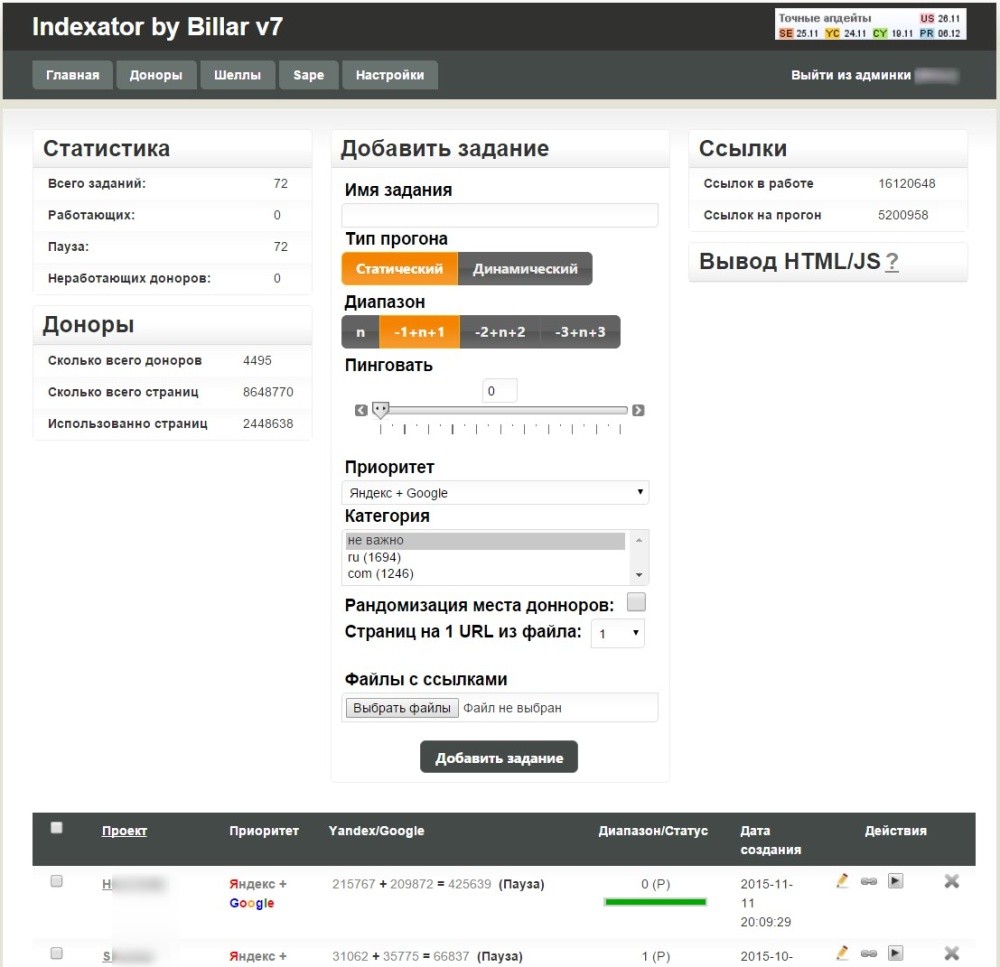Click slider left arrow under Пинговать
The width and height of the screenshot is (1000, 967).
[x=361, y=410]
